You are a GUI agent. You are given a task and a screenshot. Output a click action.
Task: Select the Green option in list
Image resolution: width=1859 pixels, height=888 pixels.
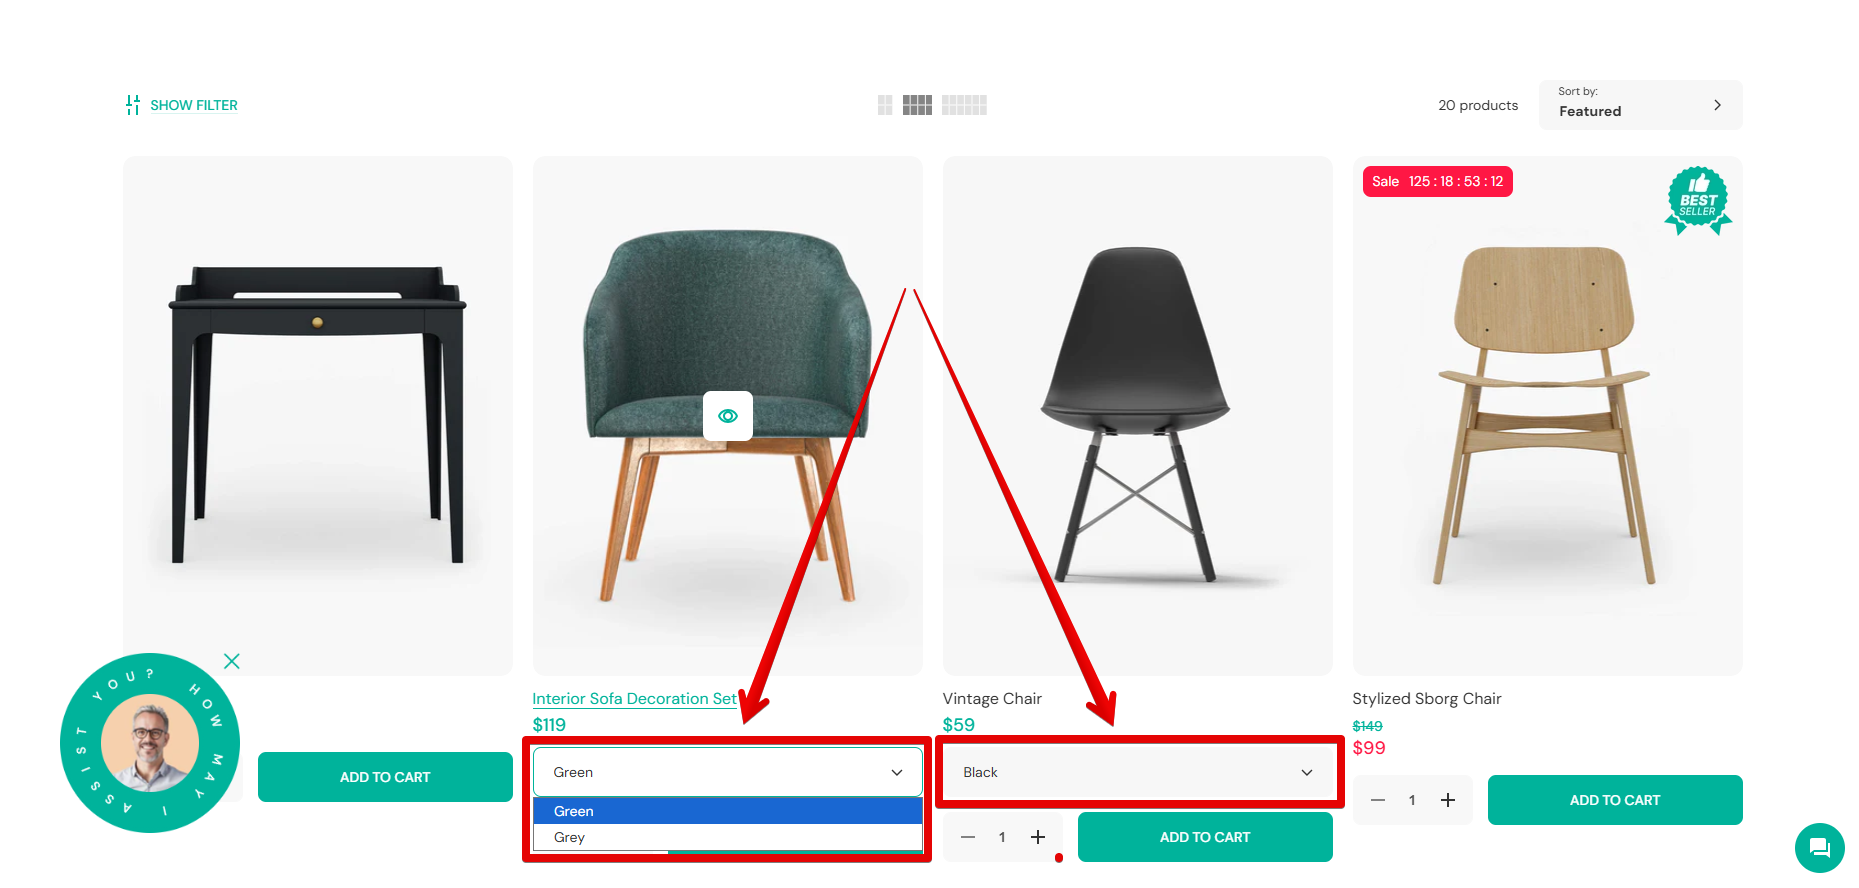point(728,811)
